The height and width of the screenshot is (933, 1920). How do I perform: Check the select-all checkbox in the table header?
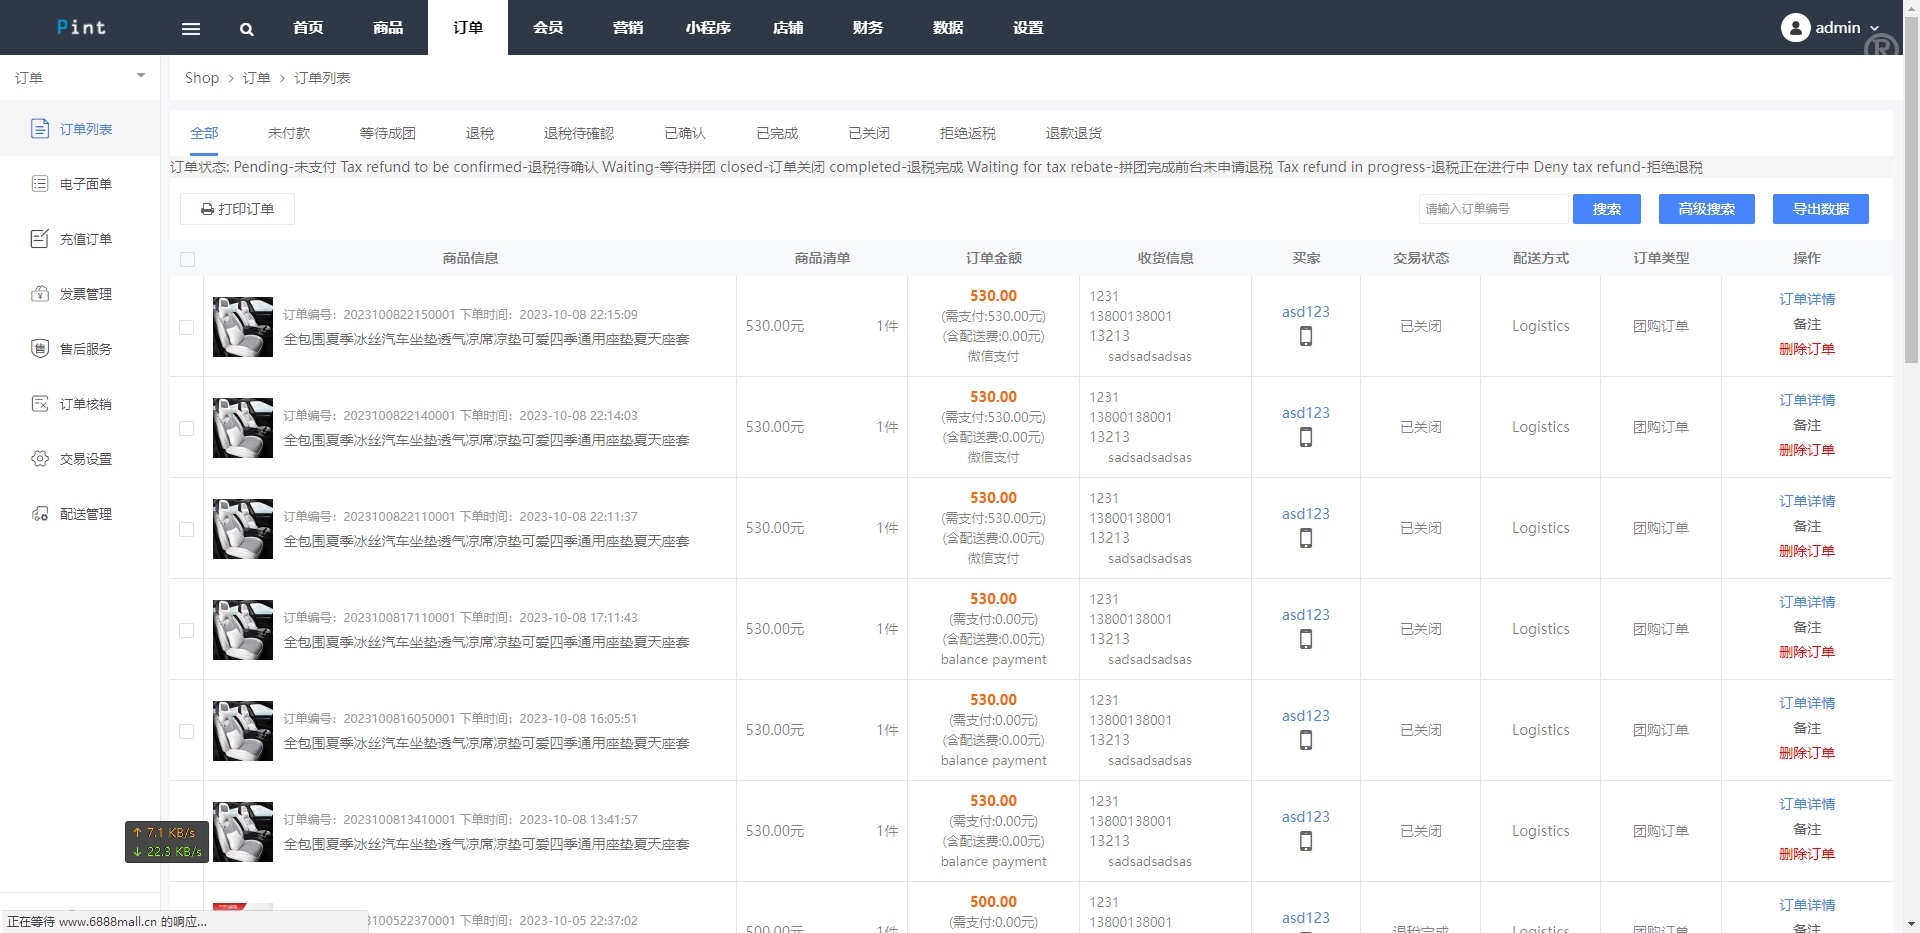[187, 260]
